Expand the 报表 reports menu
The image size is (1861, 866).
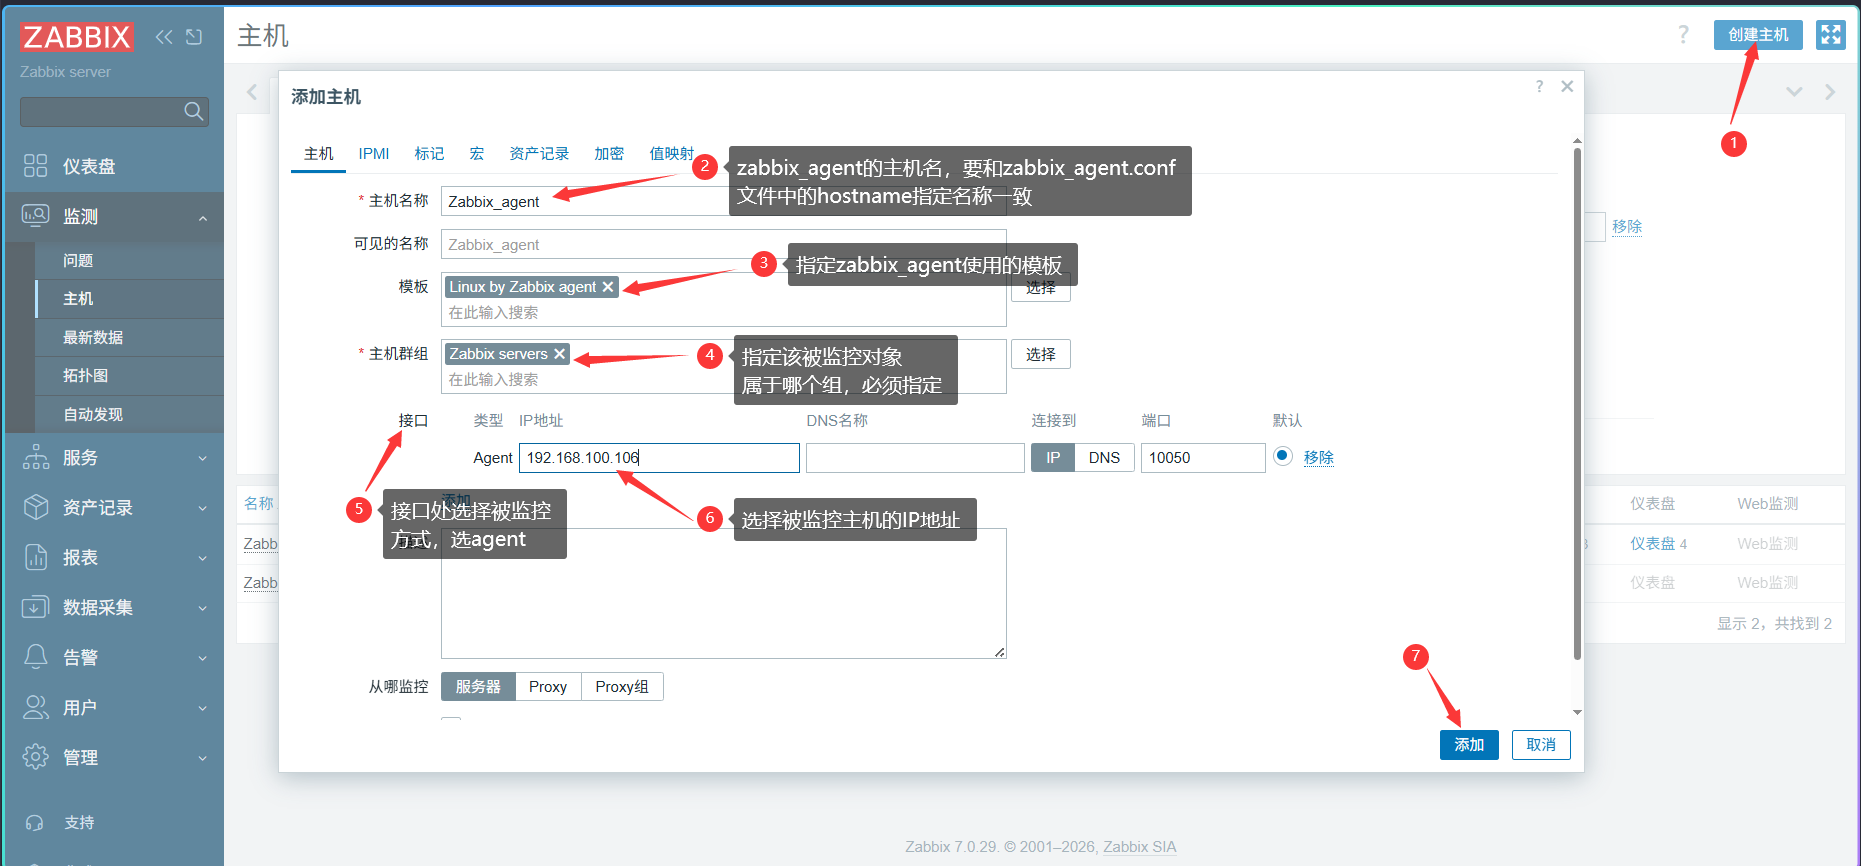(112, 558)
